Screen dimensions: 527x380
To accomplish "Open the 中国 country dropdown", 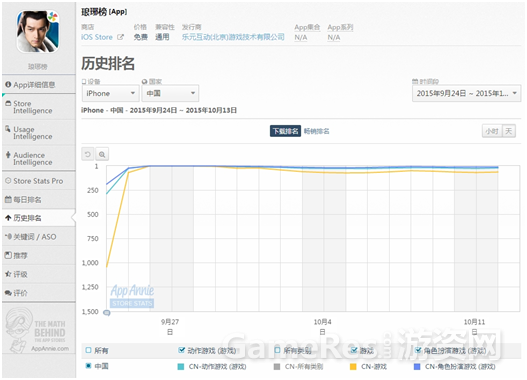I will point(170,93).
